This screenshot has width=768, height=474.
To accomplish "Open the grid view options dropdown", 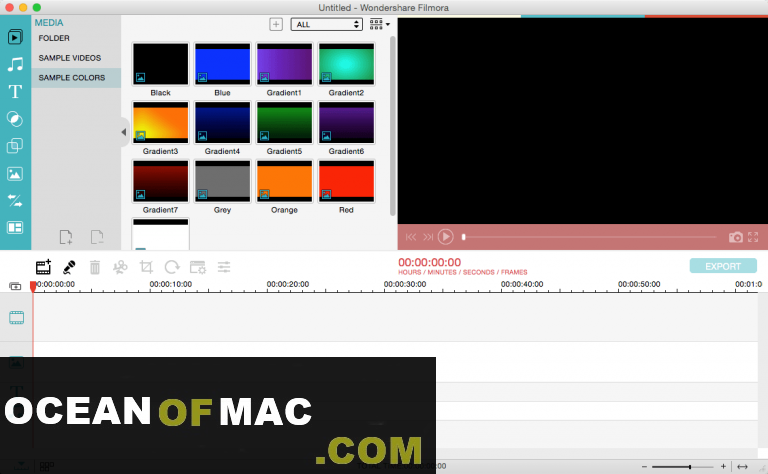I will [380, 24].
